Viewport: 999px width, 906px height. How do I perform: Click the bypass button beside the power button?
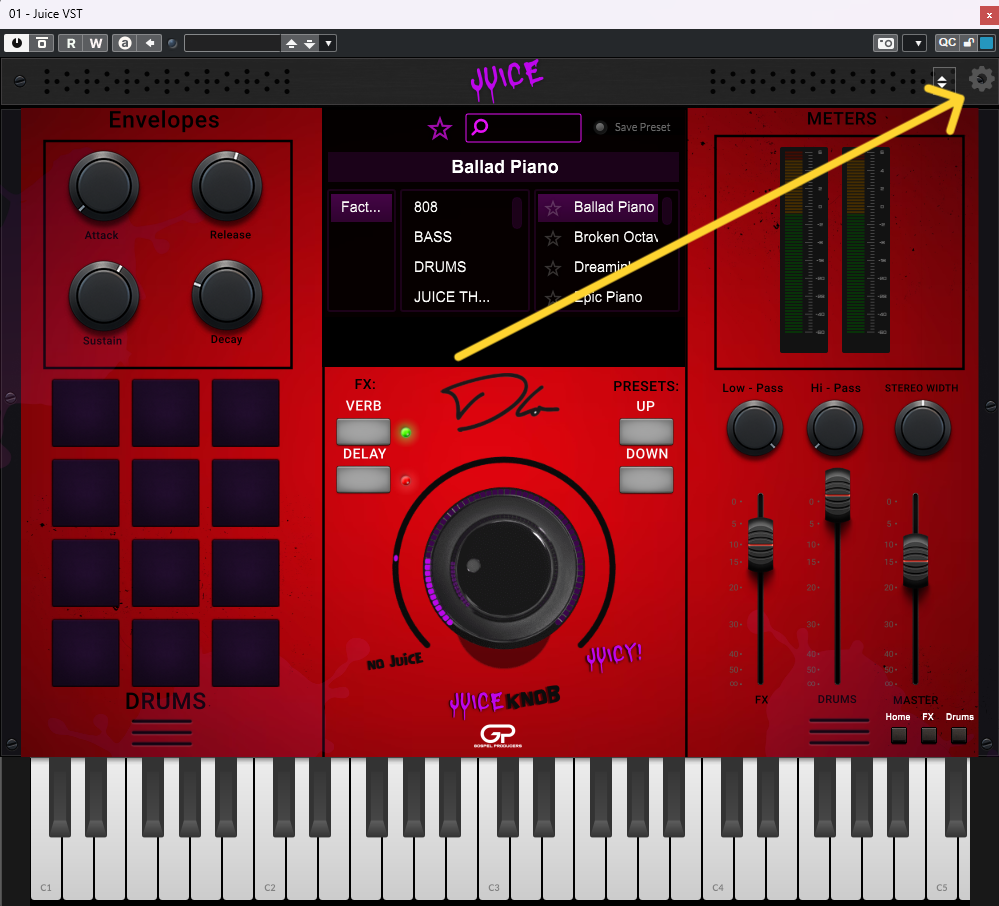point(42,43)
